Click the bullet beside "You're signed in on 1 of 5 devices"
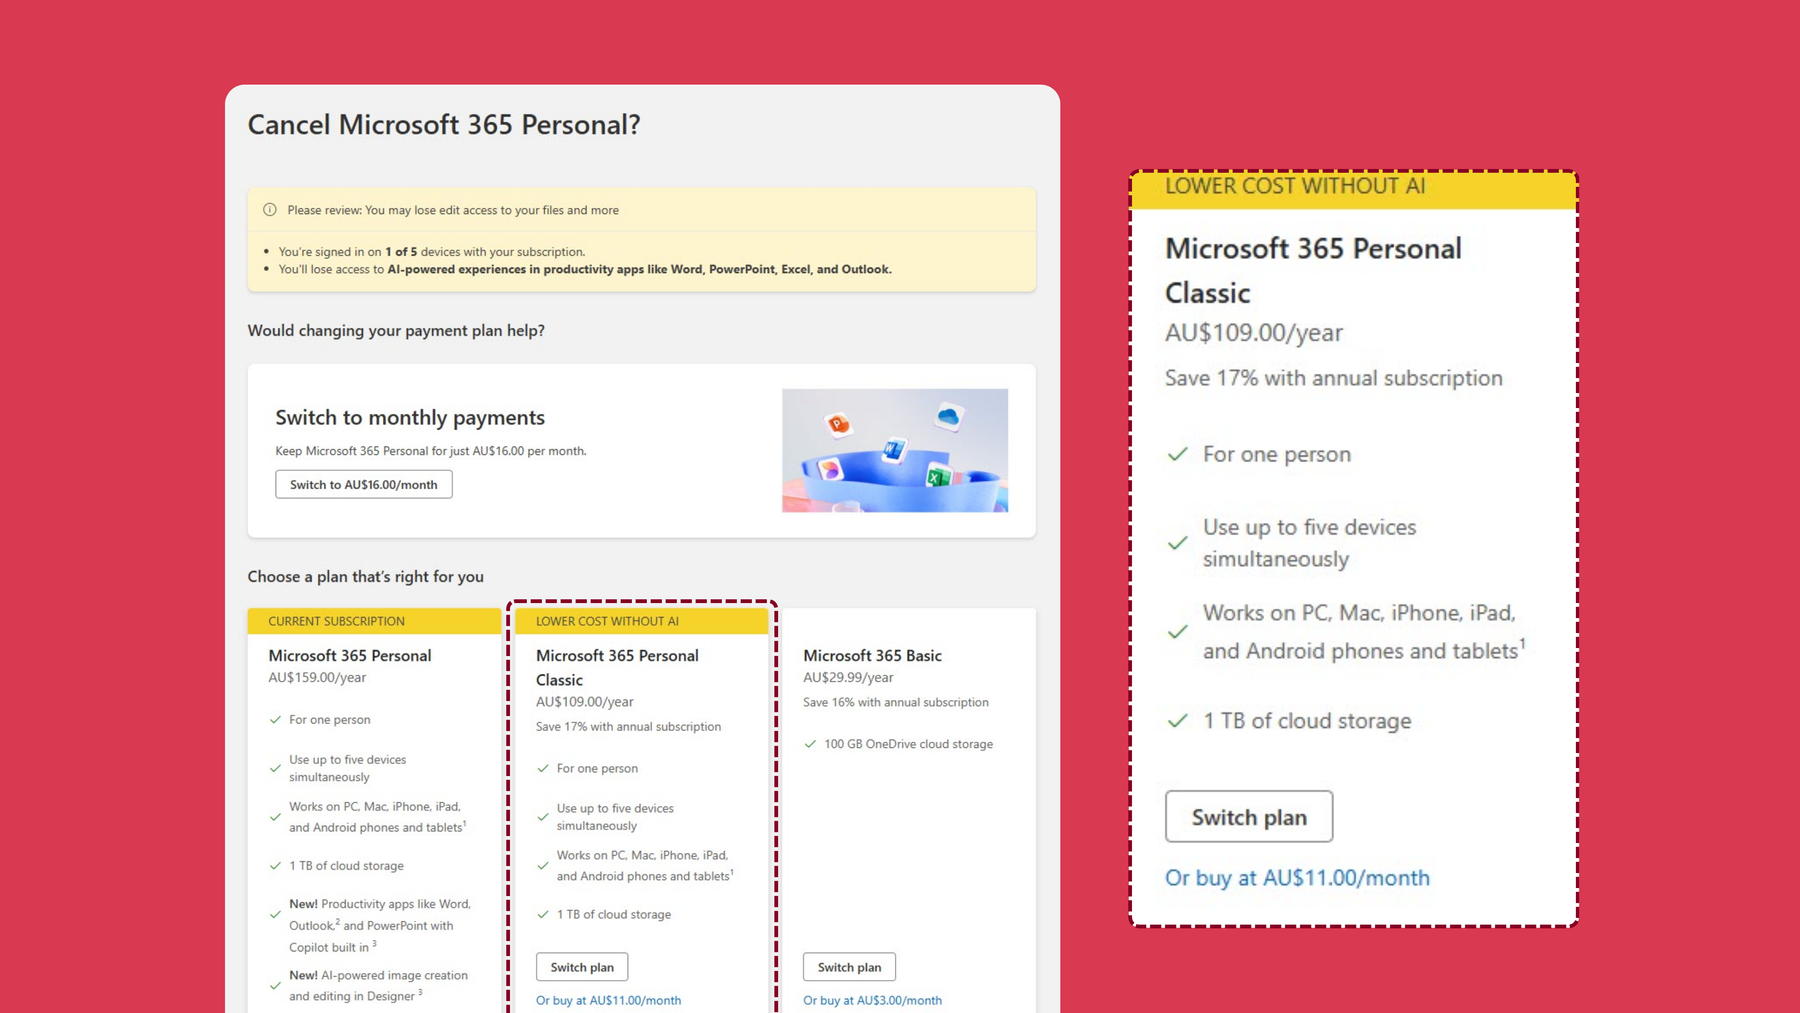The width and height of the screenshot is (1800, 1013). tap(268, 252)
